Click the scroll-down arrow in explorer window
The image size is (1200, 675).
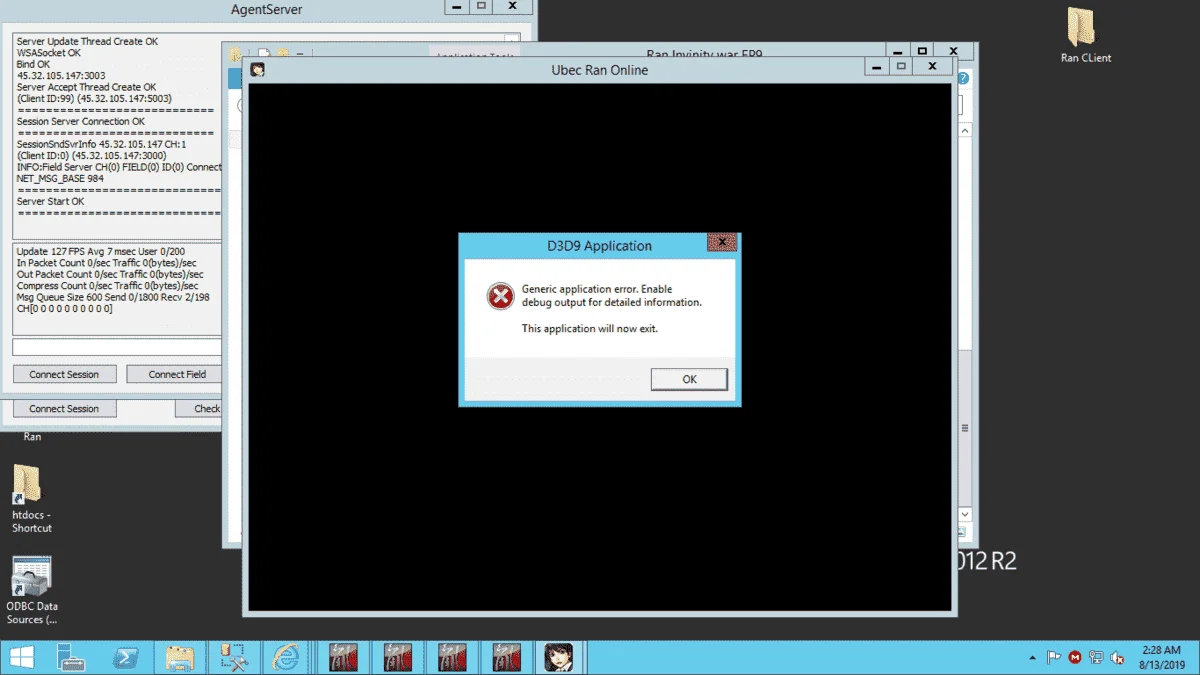(964, 514)
